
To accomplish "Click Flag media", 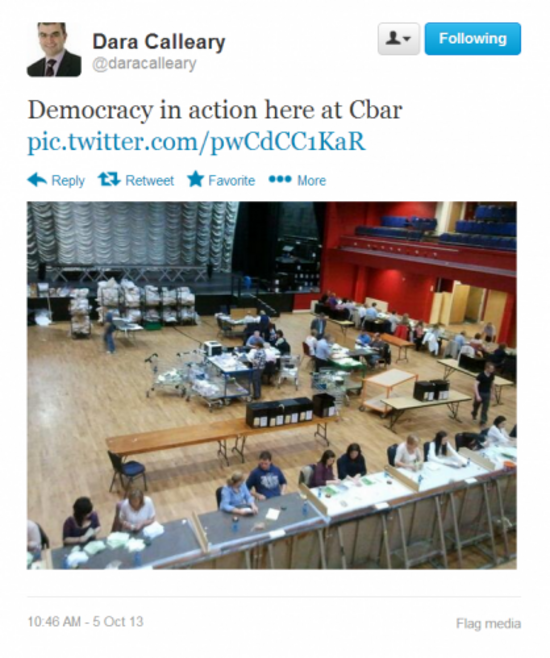I will (x=488, y=624).
